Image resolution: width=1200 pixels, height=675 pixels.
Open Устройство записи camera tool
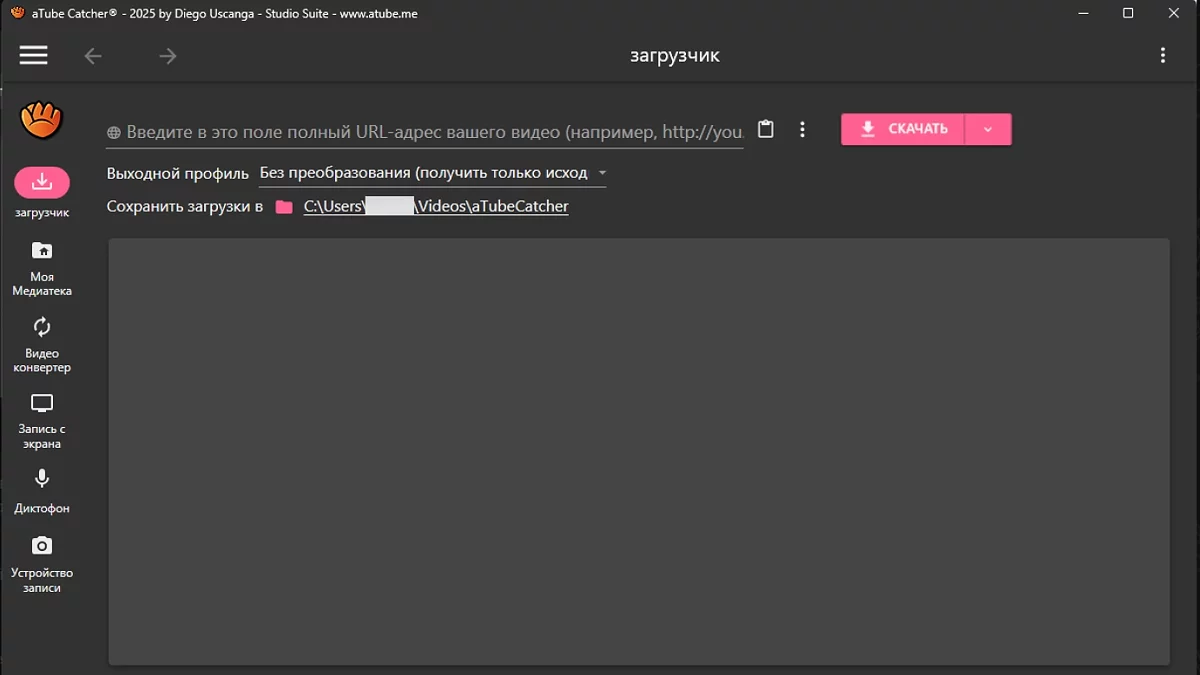(42, 546)
